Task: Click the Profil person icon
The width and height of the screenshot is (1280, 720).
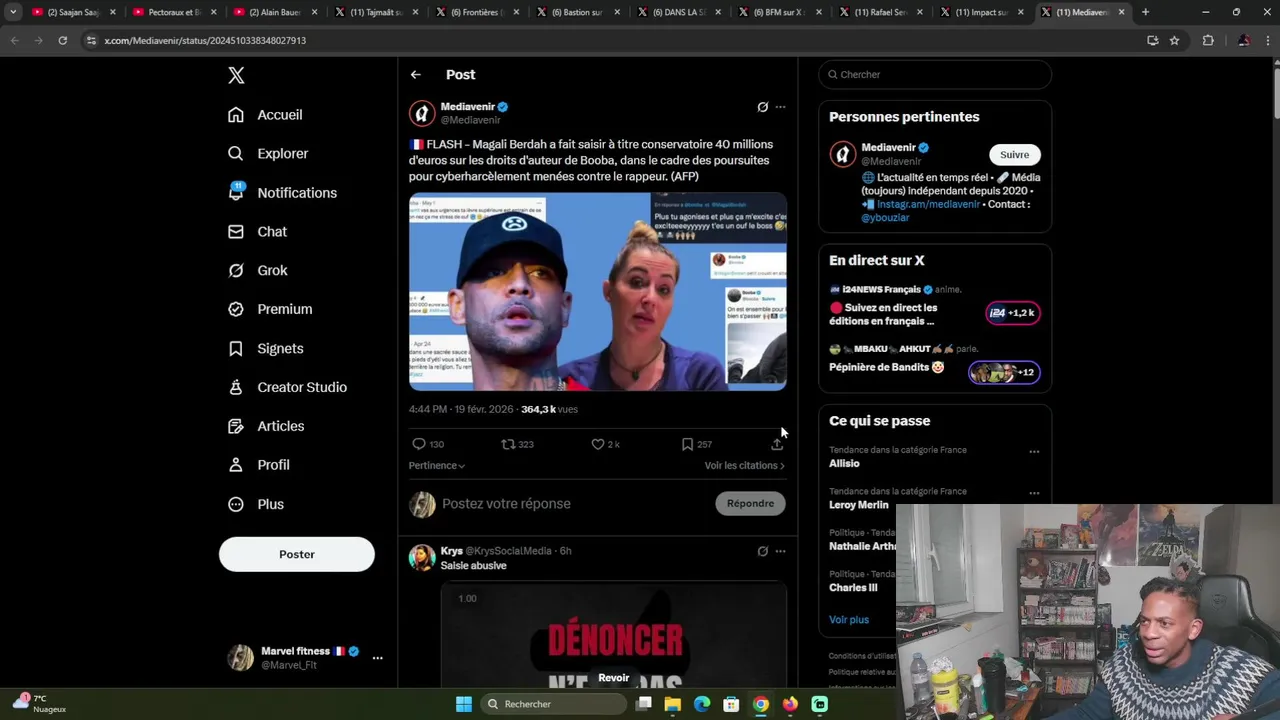Action: 236,466
